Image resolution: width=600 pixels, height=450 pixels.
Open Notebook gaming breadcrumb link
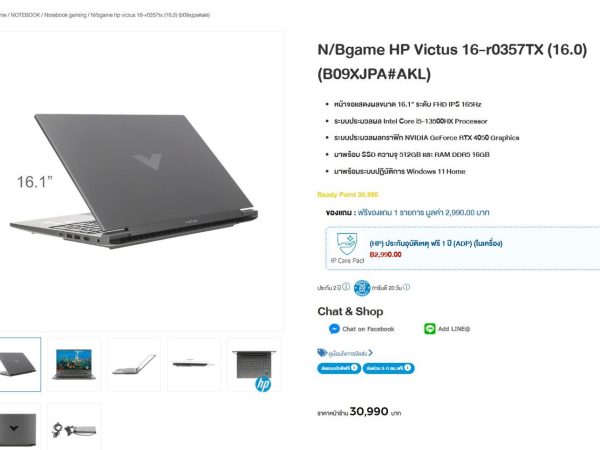65,15
